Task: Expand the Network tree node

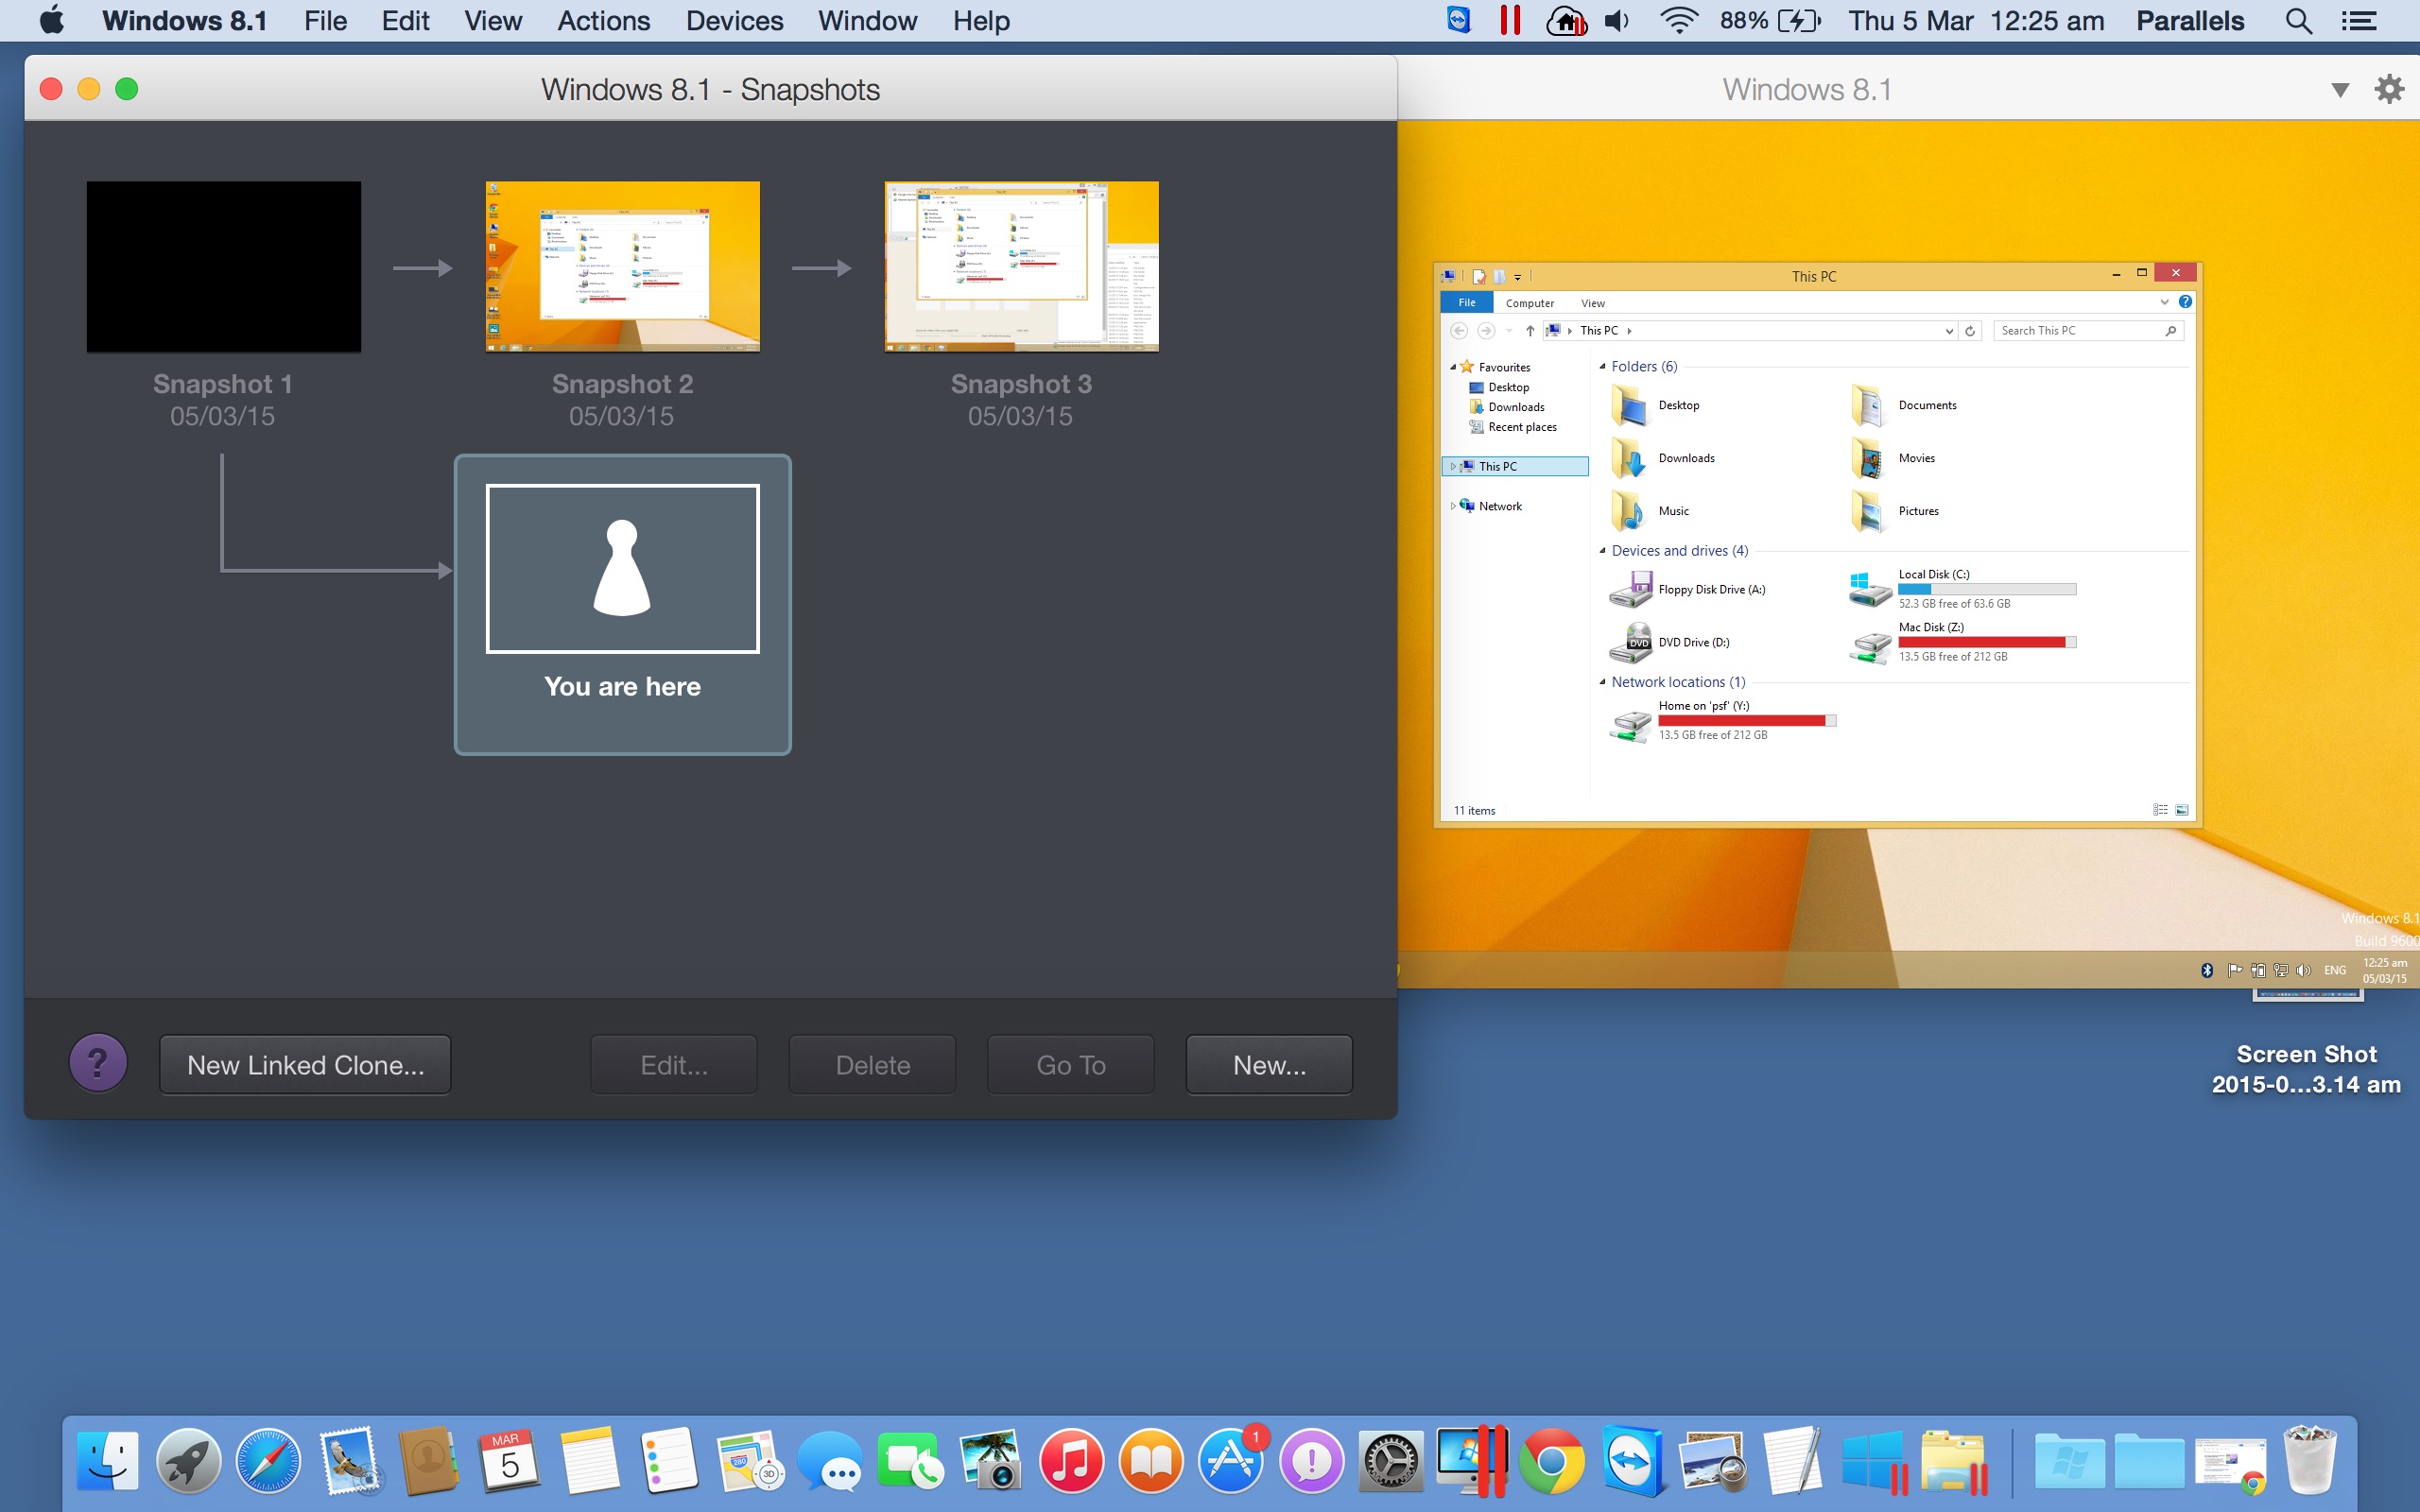Action: pos(1452,506)
